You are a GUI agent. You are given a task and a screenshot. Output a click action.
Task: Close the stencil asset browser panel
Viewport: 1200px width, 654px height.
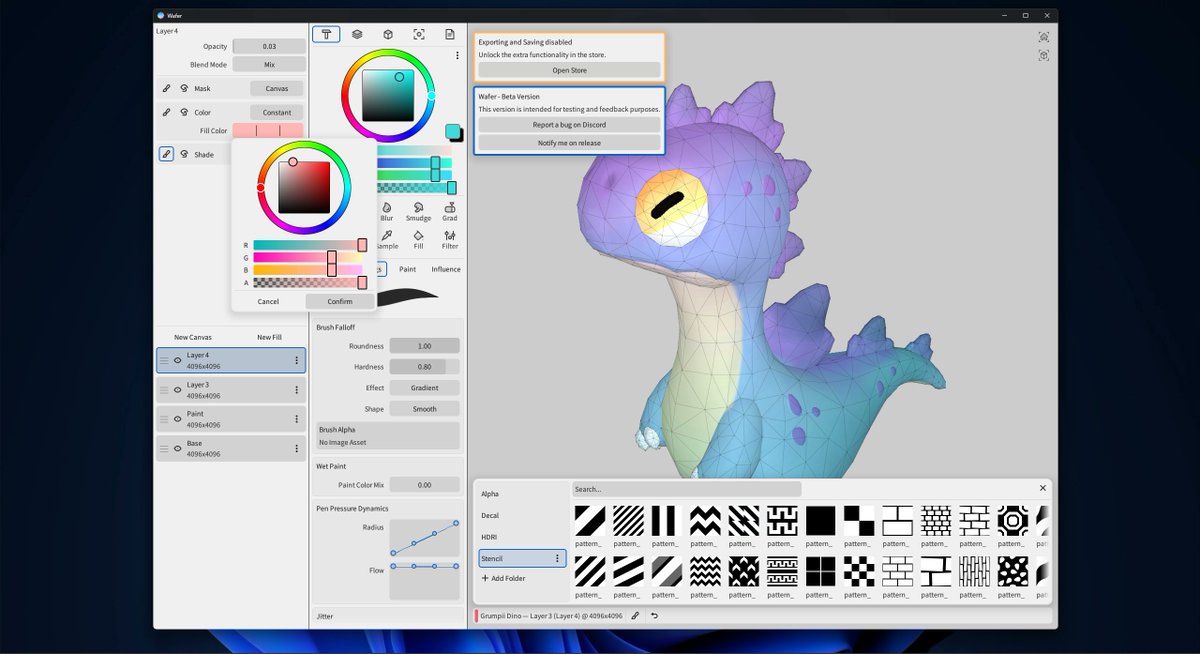click(x=1043, y=488)
